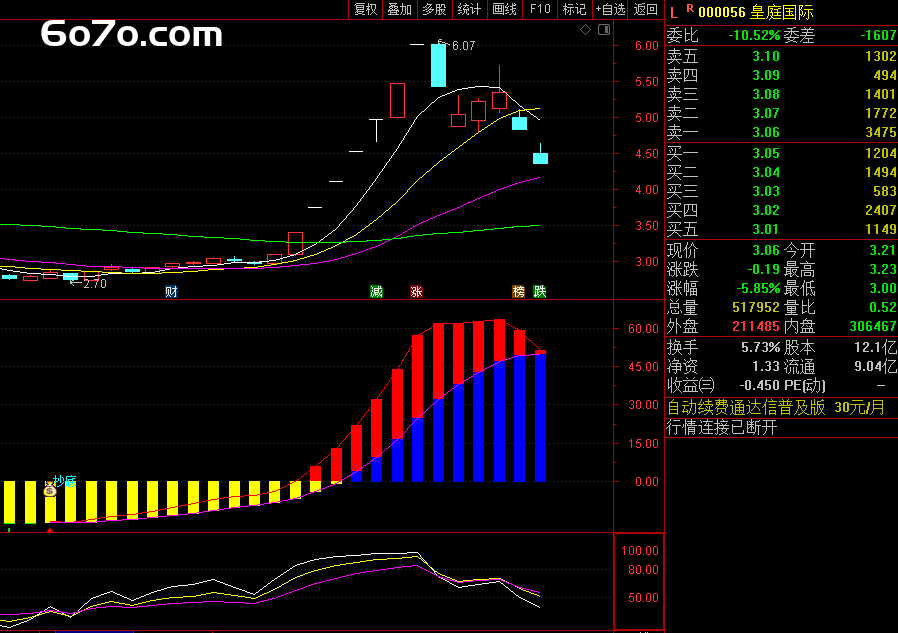
Task: Click 返回 to go back
Action: pos(645,9)
